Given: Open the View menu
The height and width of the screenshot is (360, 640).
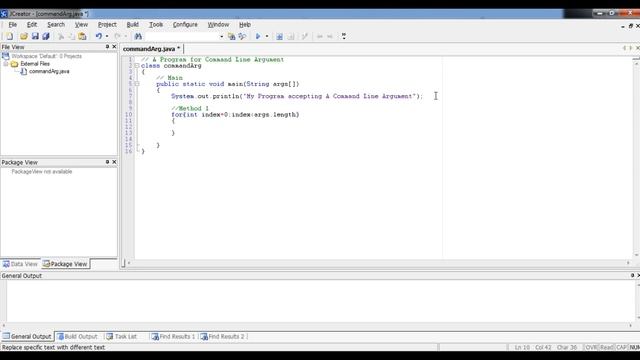Looking at the screenshot, I should click(x=81, y=24).
